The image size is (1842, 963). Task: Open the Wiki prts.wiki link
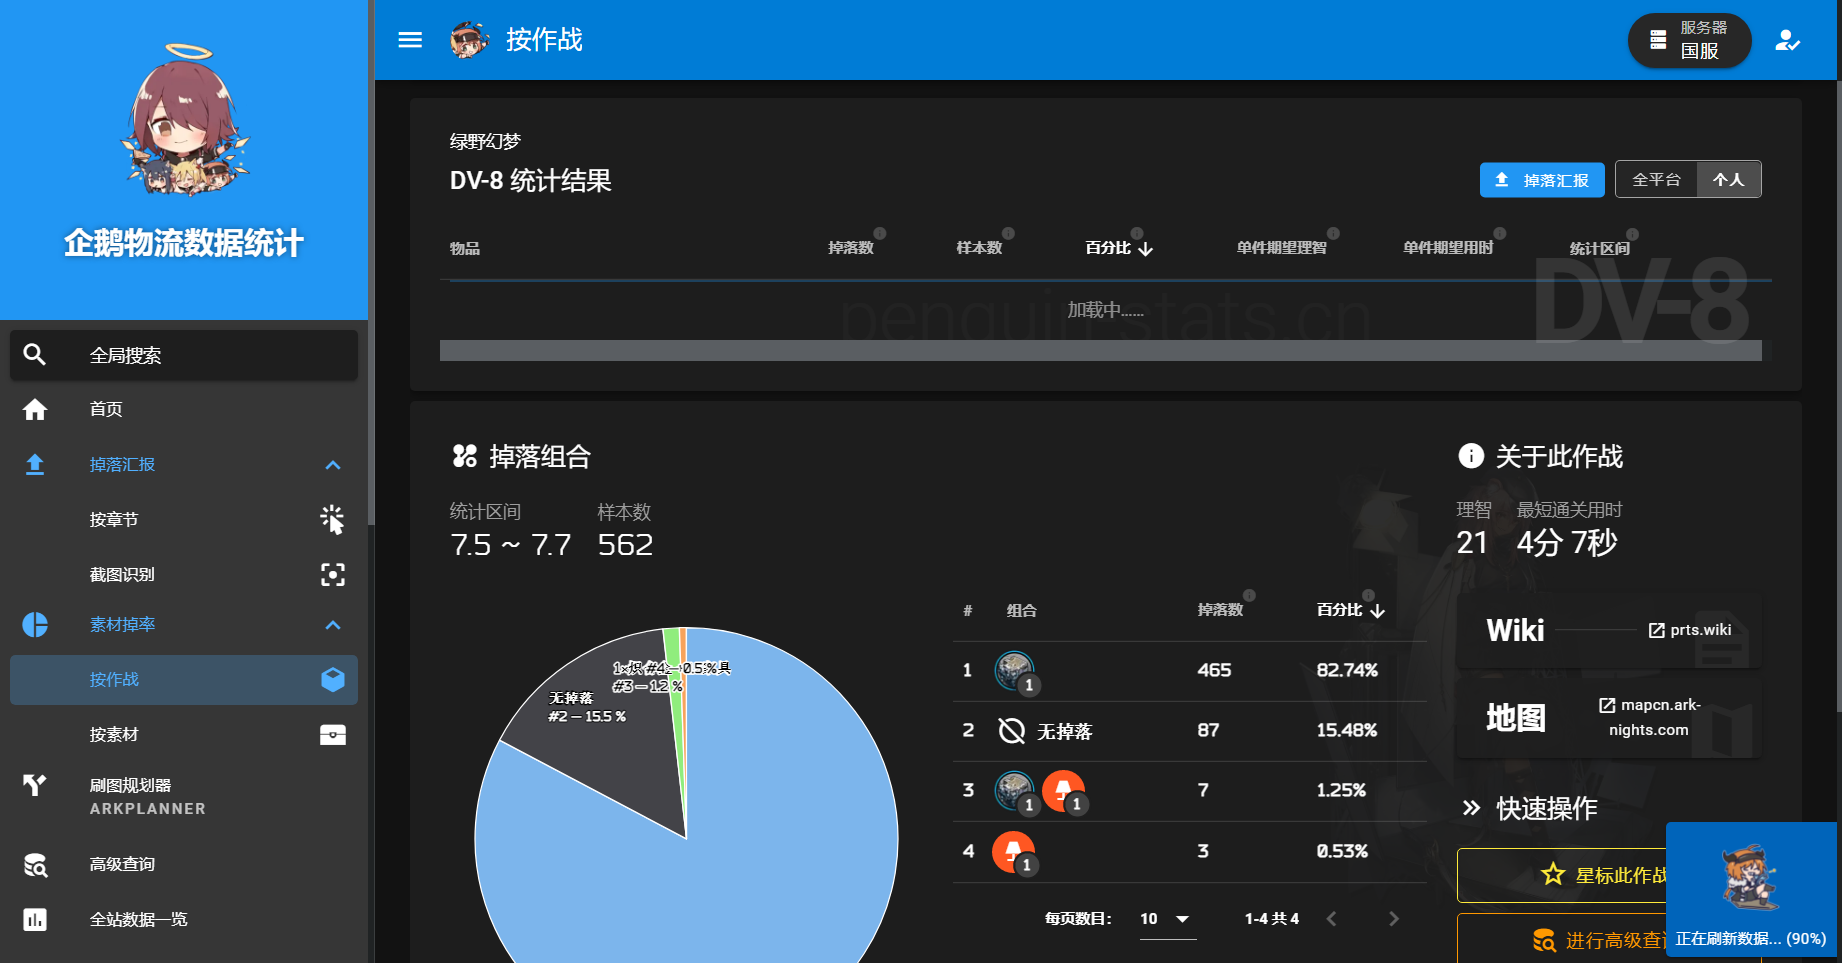(x=1609, y=630)
